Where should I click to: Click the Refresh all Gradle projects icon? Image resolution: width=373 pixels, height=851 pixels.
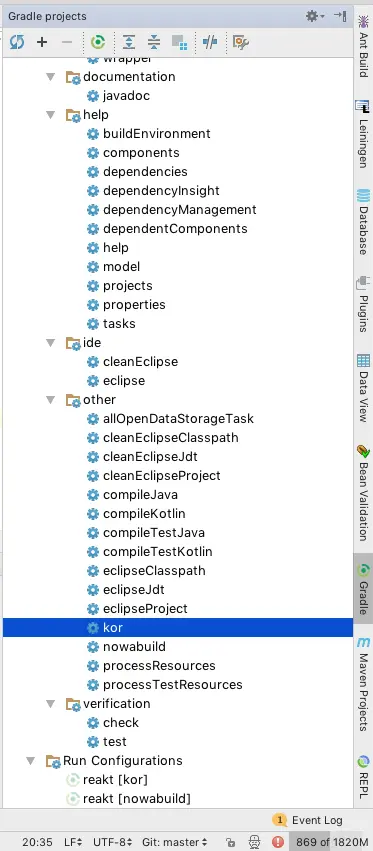coord(17,42)
